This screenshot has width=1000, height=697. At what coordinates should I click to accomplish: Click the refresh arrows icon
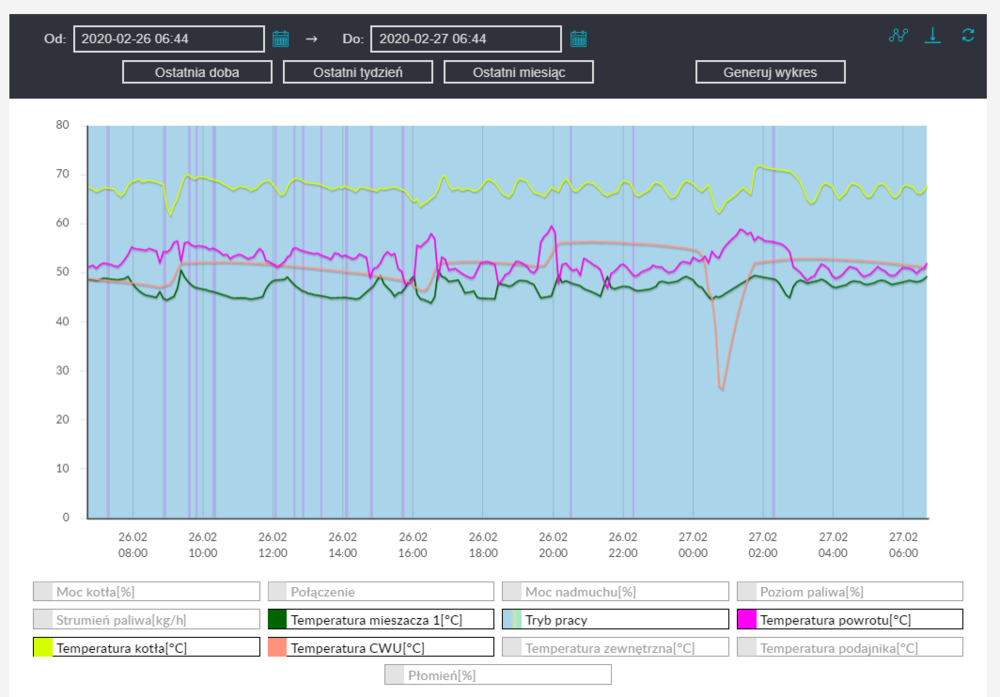pos(967,35)
